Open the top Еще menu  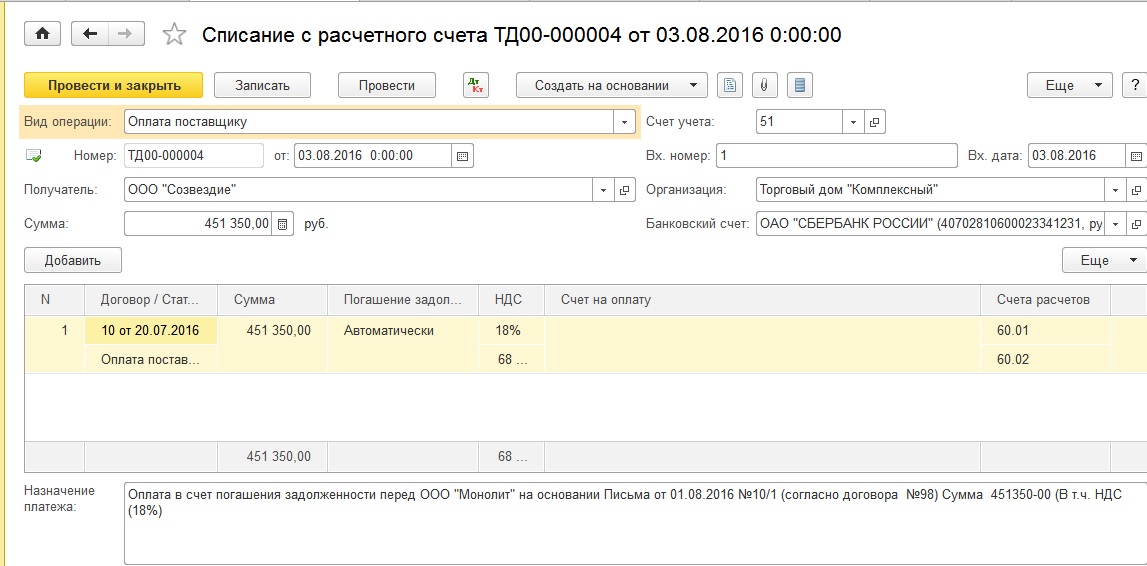pos(1069,85)
